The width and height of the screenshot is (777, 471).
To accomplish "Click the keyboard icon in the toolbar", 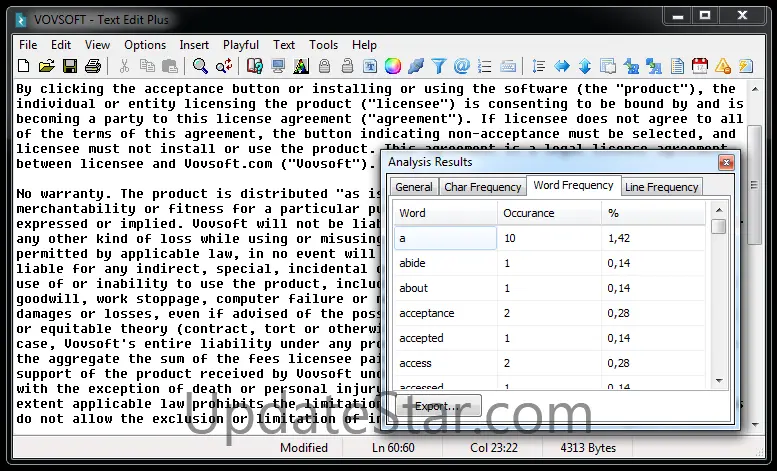I will click(x=508, y=65).
